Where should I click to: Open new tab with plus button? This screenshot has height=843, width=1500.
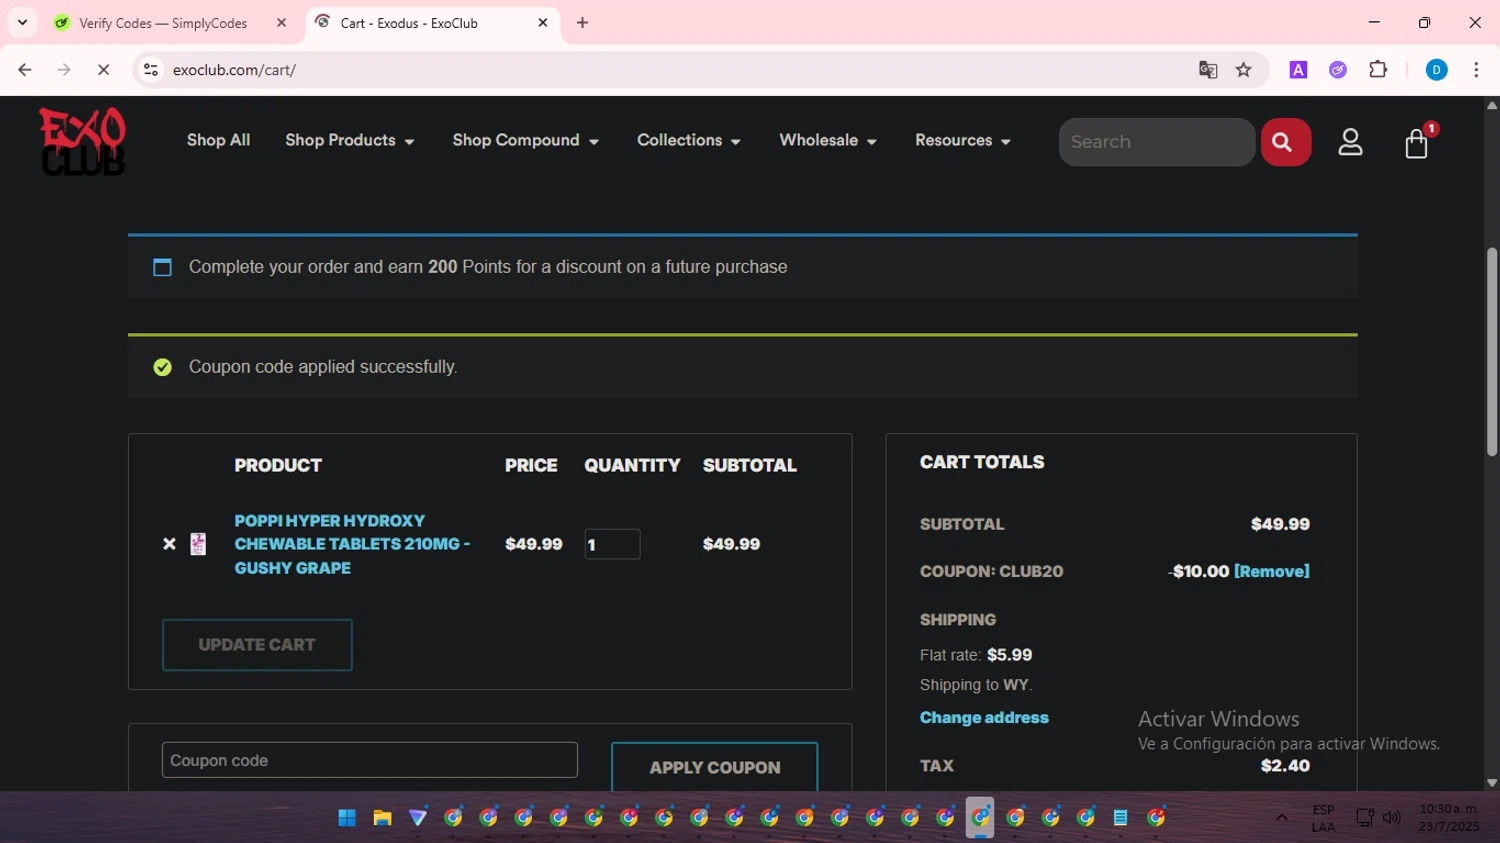(582, 23)
